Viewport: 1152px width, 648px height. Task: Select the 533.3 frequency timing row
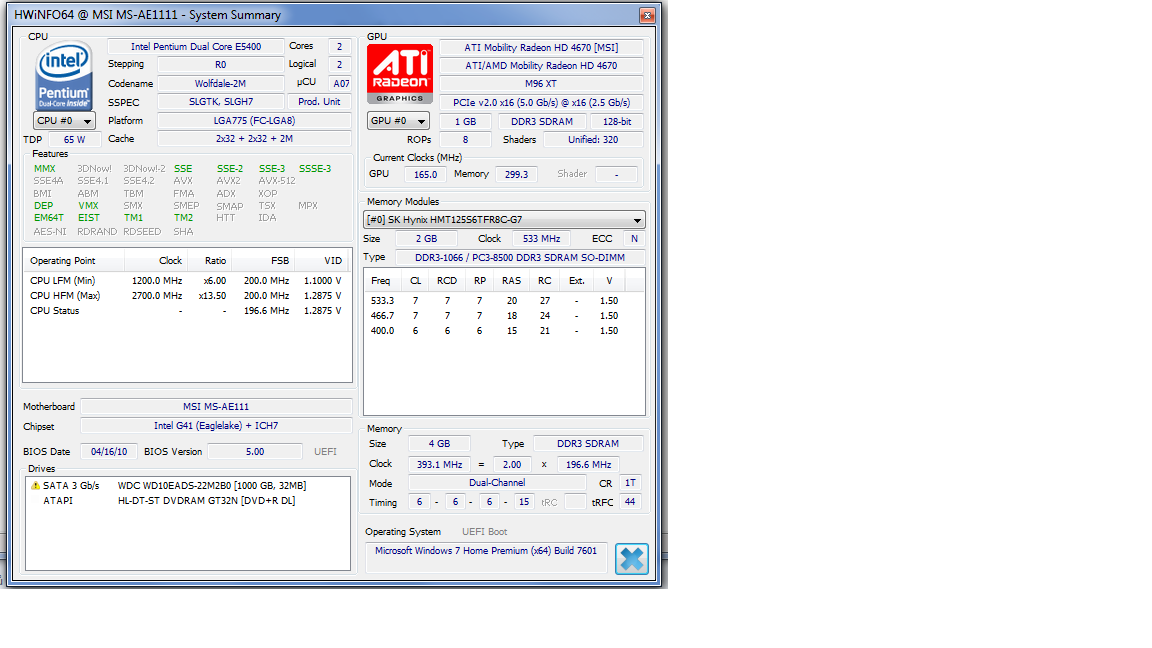504,300
